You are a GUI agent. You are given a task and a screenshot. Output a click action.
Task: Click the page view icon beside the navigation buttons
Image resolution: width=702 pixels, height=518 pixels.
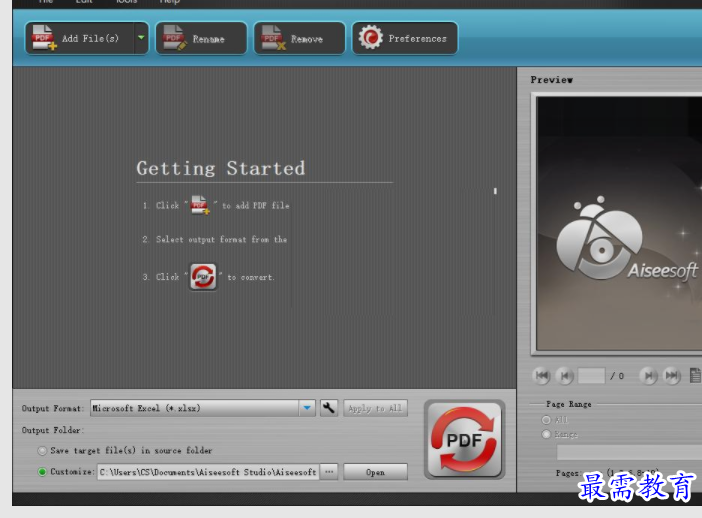695,376
